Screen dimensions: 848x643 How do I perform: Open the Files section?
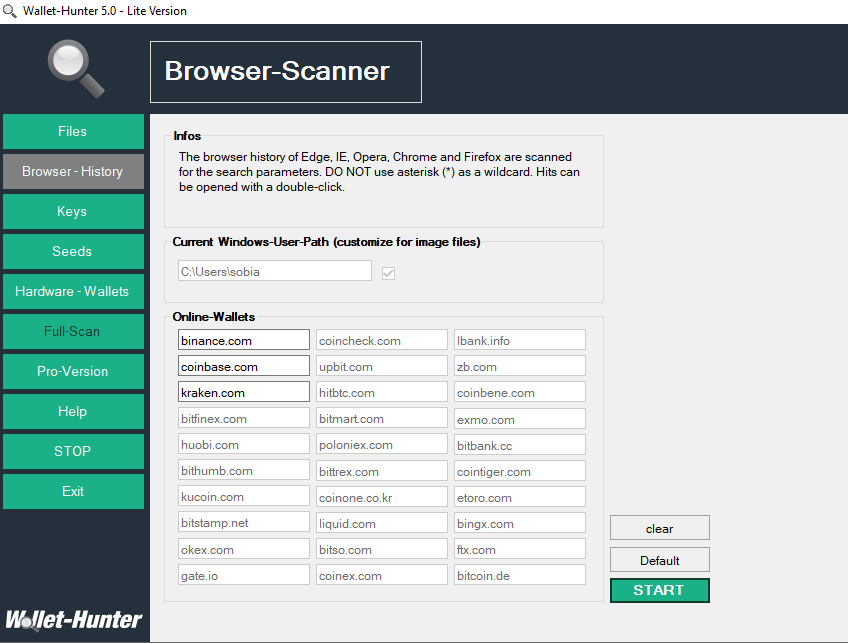74,131
